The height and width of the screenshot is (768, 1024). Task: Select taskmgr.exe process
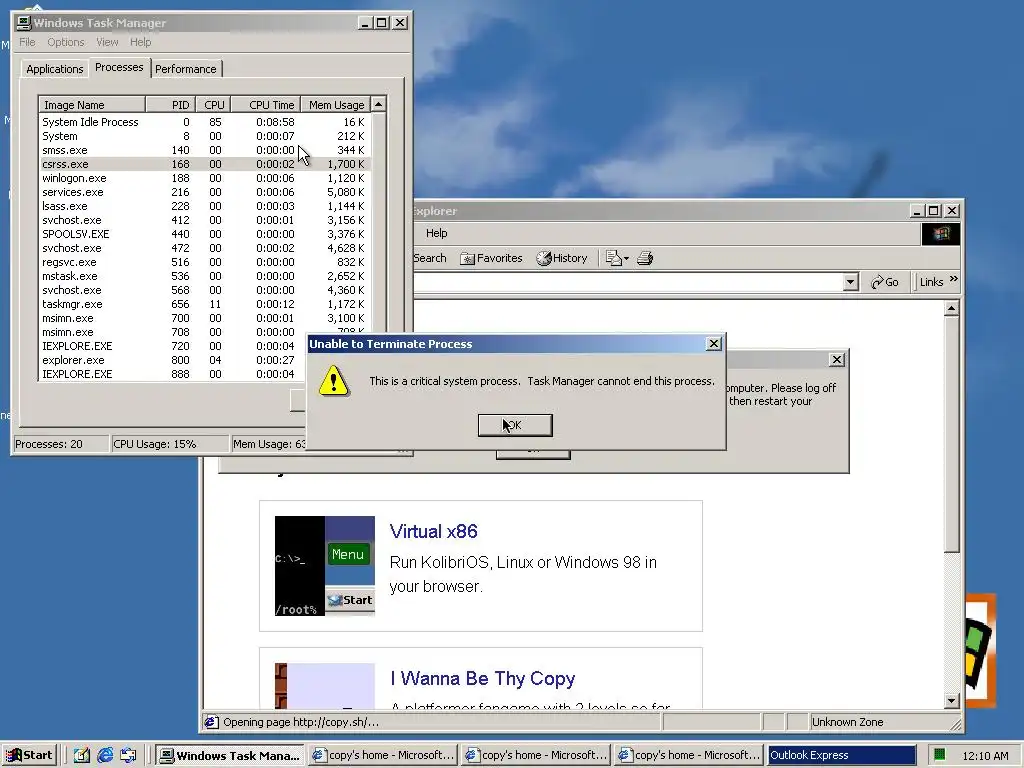pos(204,304)
